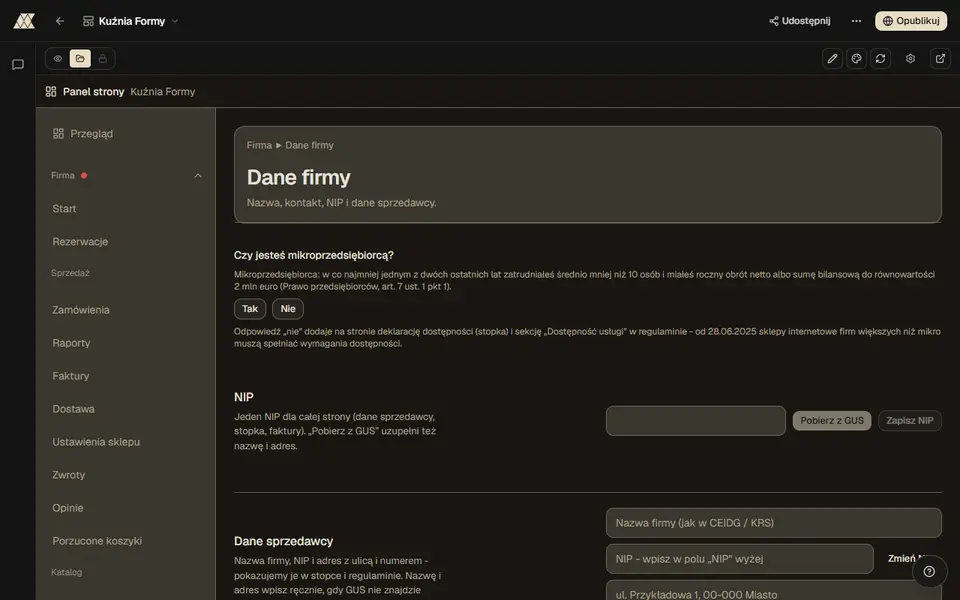
Task: Open Zamówienia in the sidebar
Action: [126, 310]
